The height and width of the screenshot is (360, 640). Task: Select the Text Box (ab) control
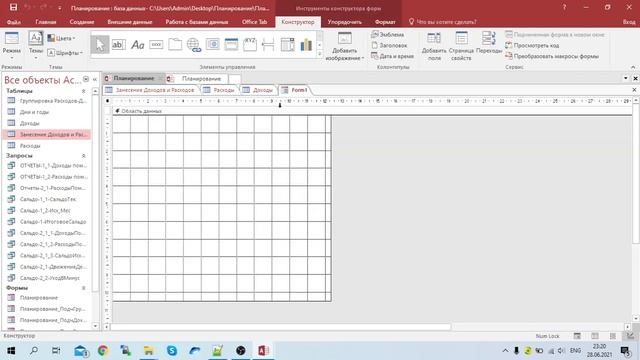(118, 44)
